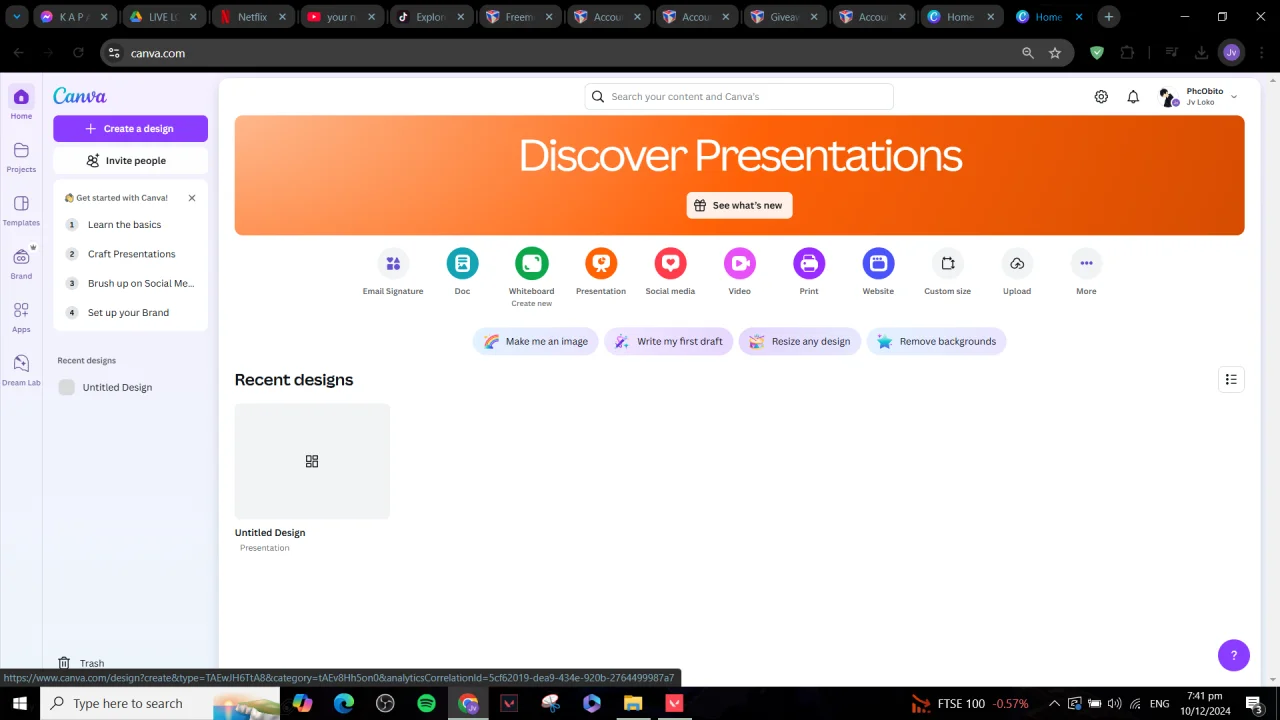Open the browser tab list dropdown arrow

(17, 17)
